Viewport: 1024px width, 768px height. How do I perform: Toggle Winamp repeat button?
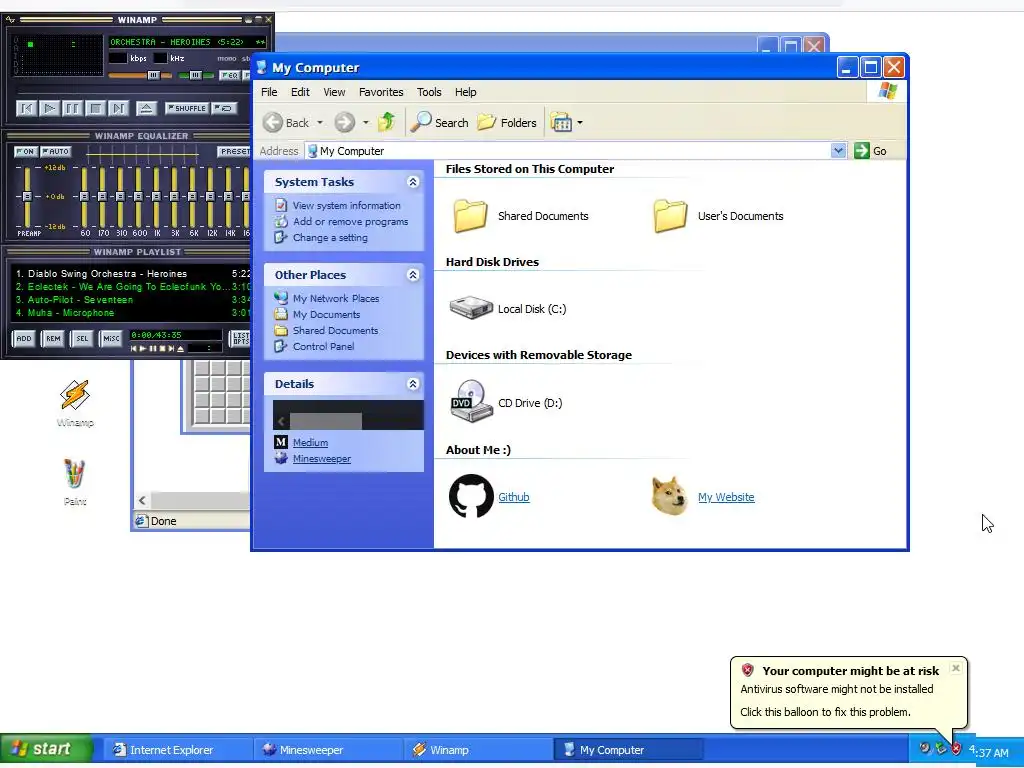[x=225, y=108]
